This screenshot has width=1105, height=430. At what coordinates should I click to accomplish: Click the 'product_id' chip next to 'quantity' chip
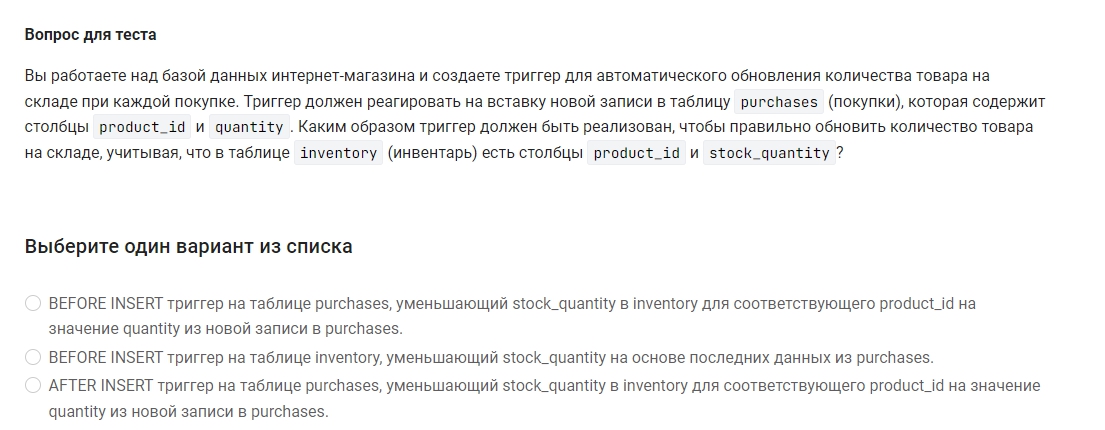[142, 127]
